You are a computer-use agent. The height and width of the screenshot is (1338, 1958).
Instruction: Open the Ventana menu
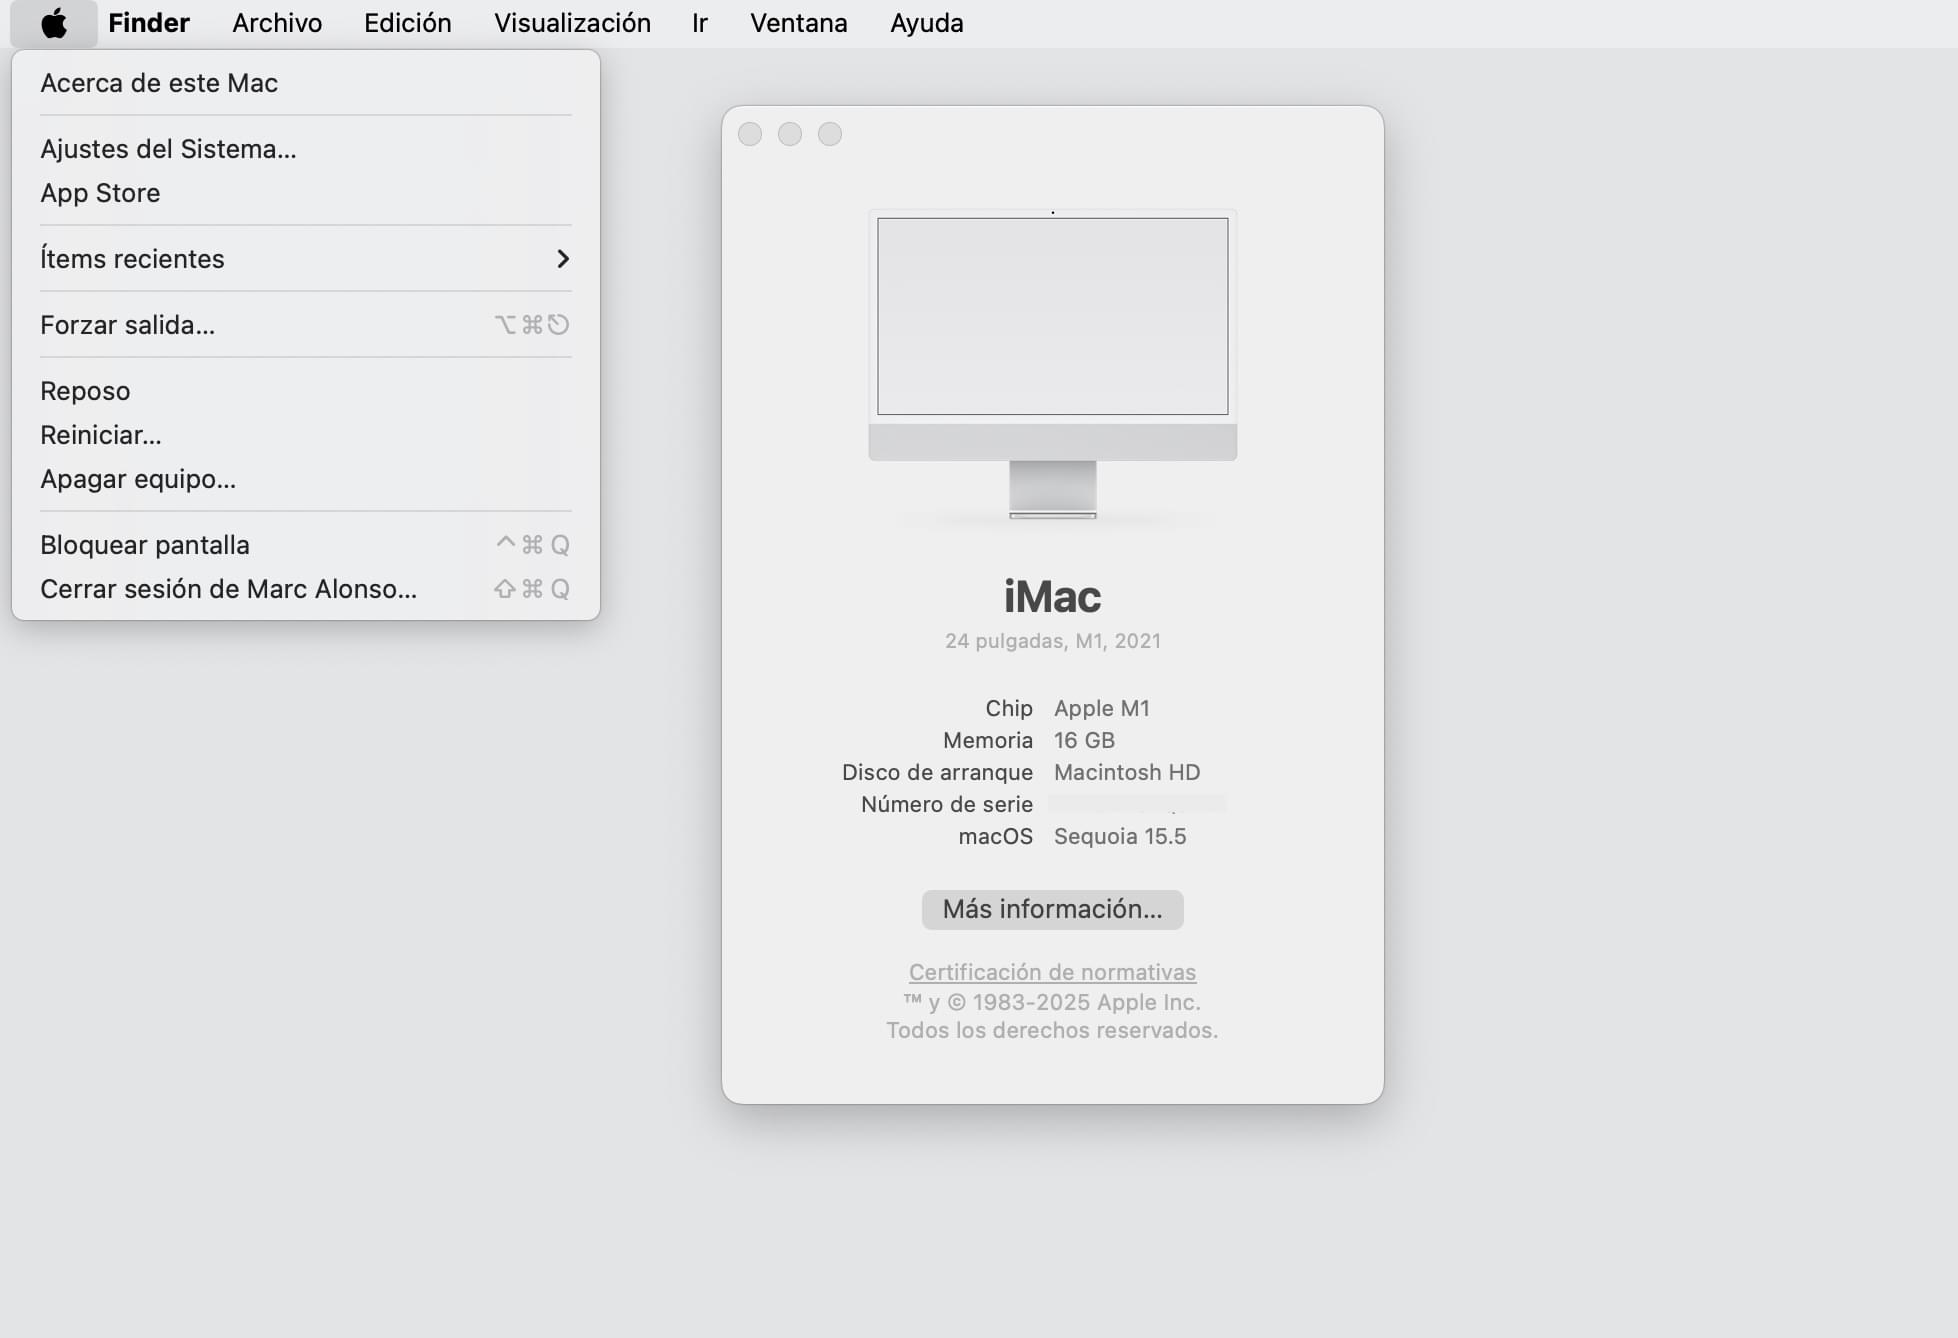click(x=799, y=23)
